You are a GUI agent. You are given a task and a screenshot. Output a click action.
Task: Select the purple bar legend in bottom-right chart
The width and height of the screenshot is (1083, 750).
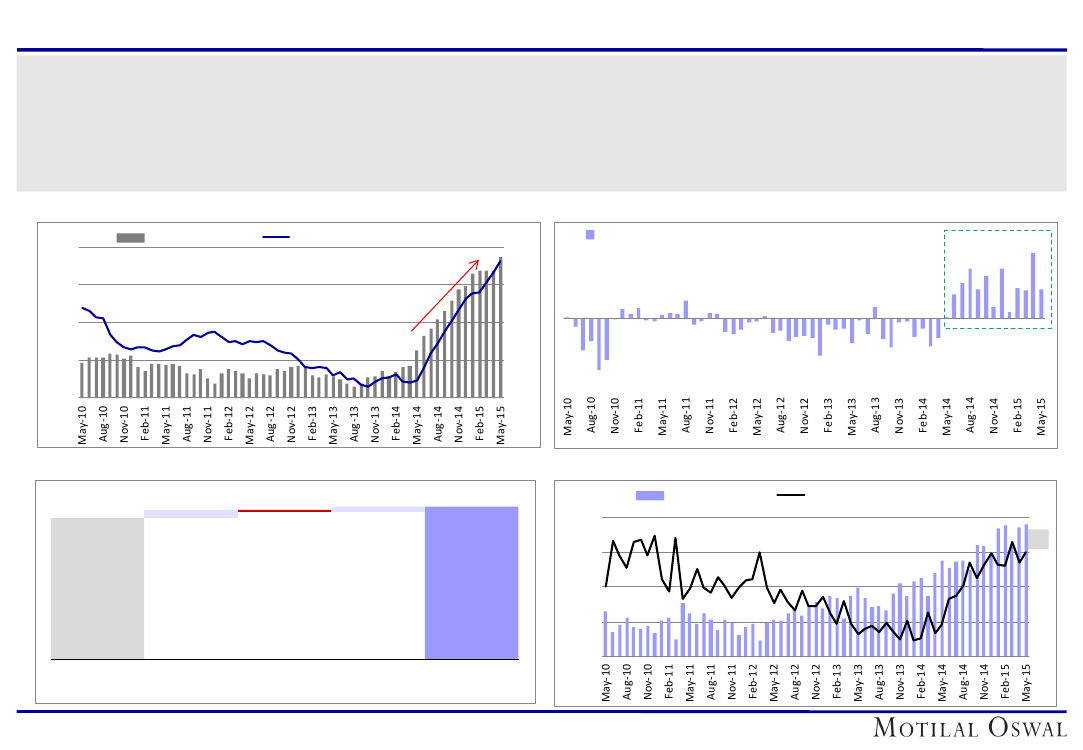[650, 495]
